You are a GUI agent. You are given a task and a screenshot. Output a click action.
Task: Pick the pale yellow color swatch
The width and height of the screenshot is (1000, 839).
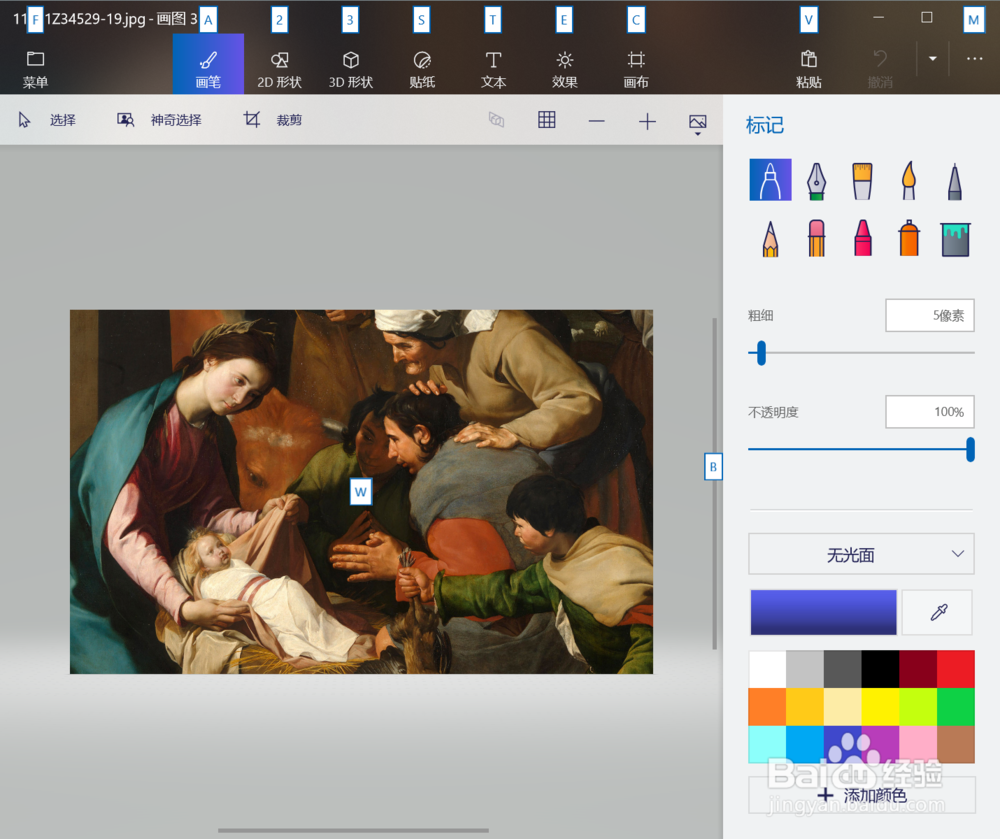(x=842, y=706)
